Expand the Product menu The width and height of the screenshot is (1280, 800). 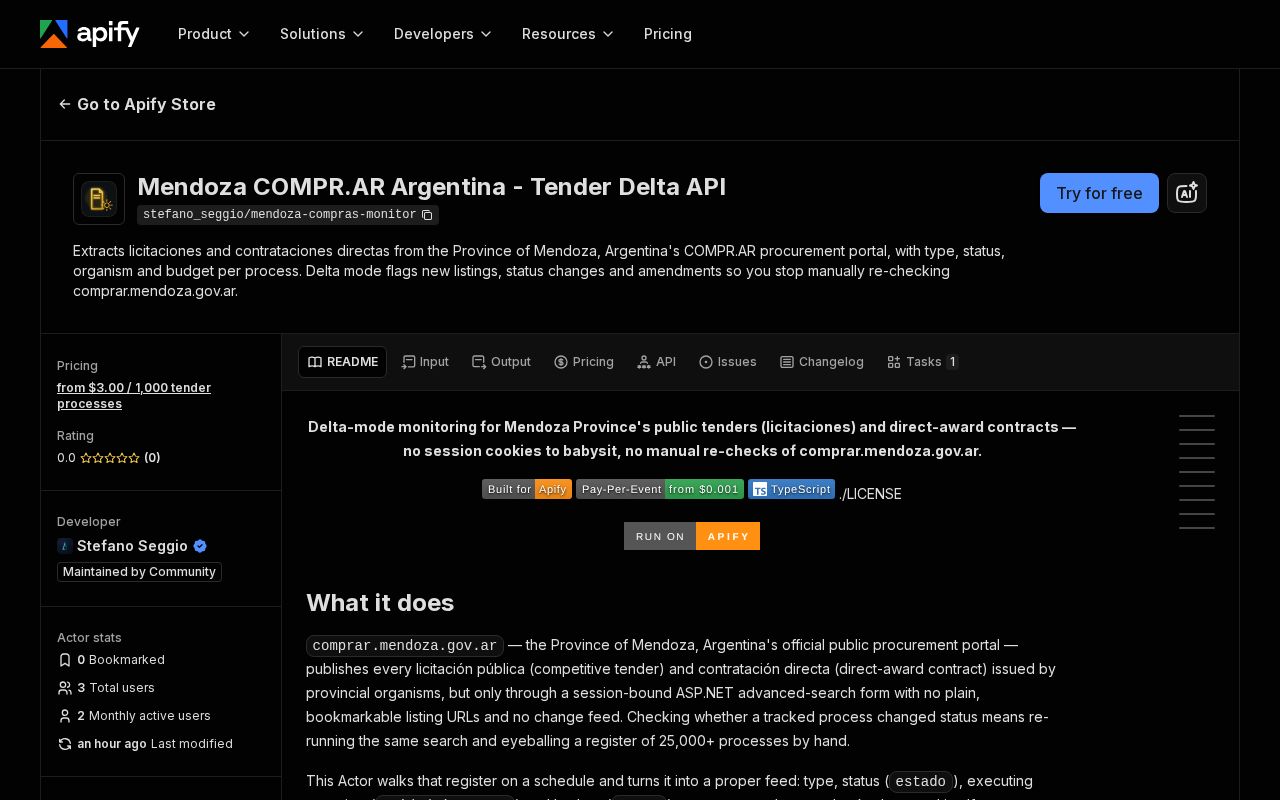[x=214, y=34]
